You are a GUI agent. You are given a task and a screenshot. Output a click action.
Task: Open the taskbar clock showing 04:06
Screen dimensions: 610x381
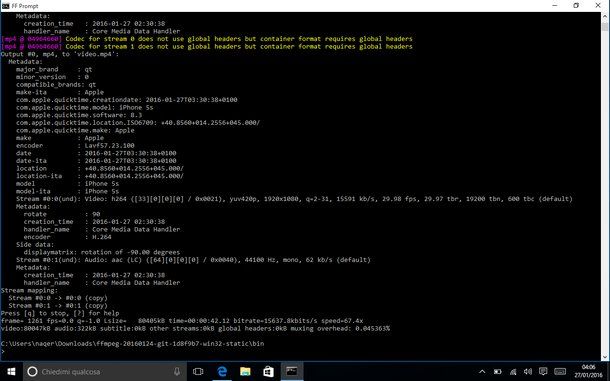click(589, 372)
